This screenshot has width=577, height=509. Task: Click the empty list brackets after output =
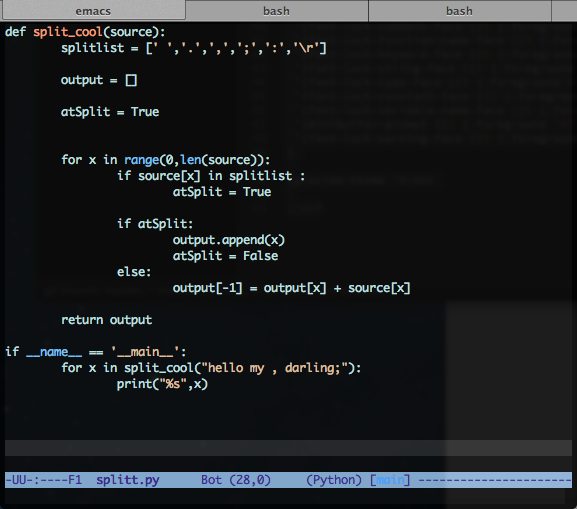click(131, 80)
